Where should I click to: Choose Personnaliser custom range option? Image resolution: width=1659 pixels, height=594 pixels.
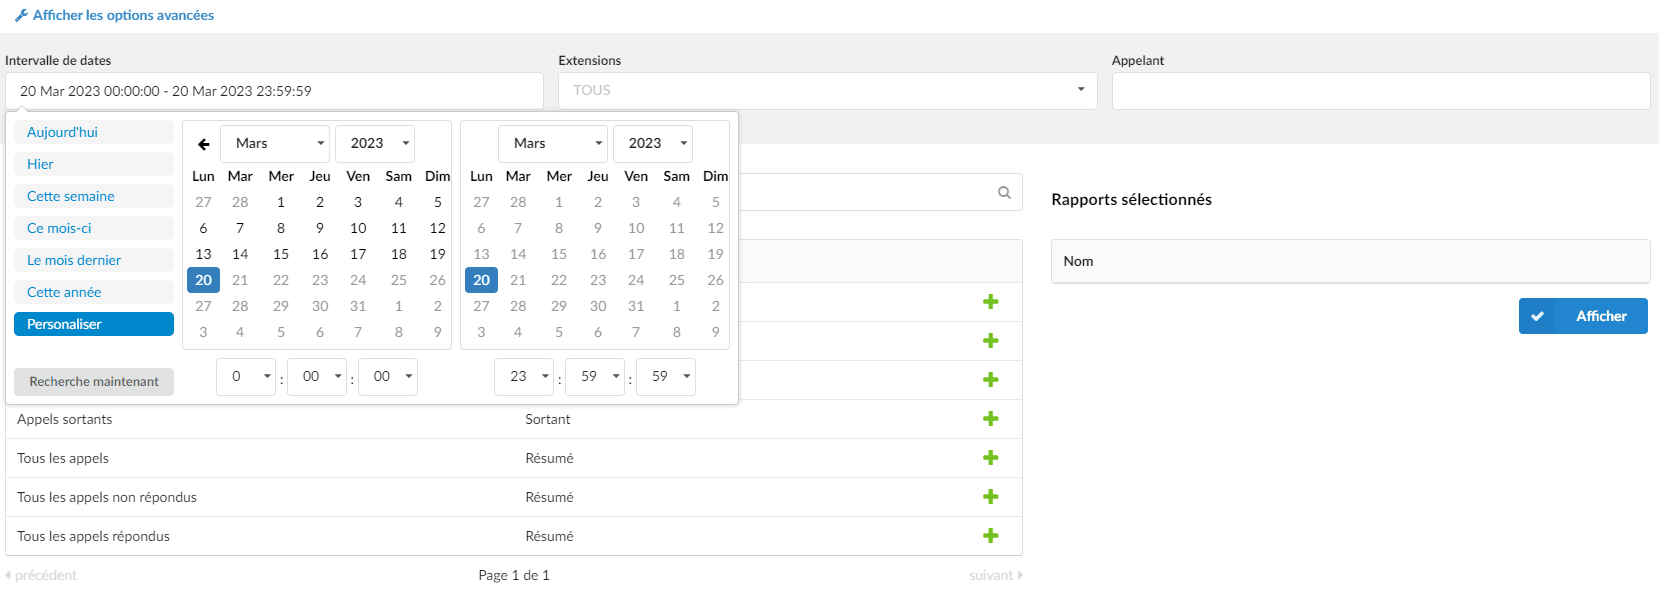point(94,324)
